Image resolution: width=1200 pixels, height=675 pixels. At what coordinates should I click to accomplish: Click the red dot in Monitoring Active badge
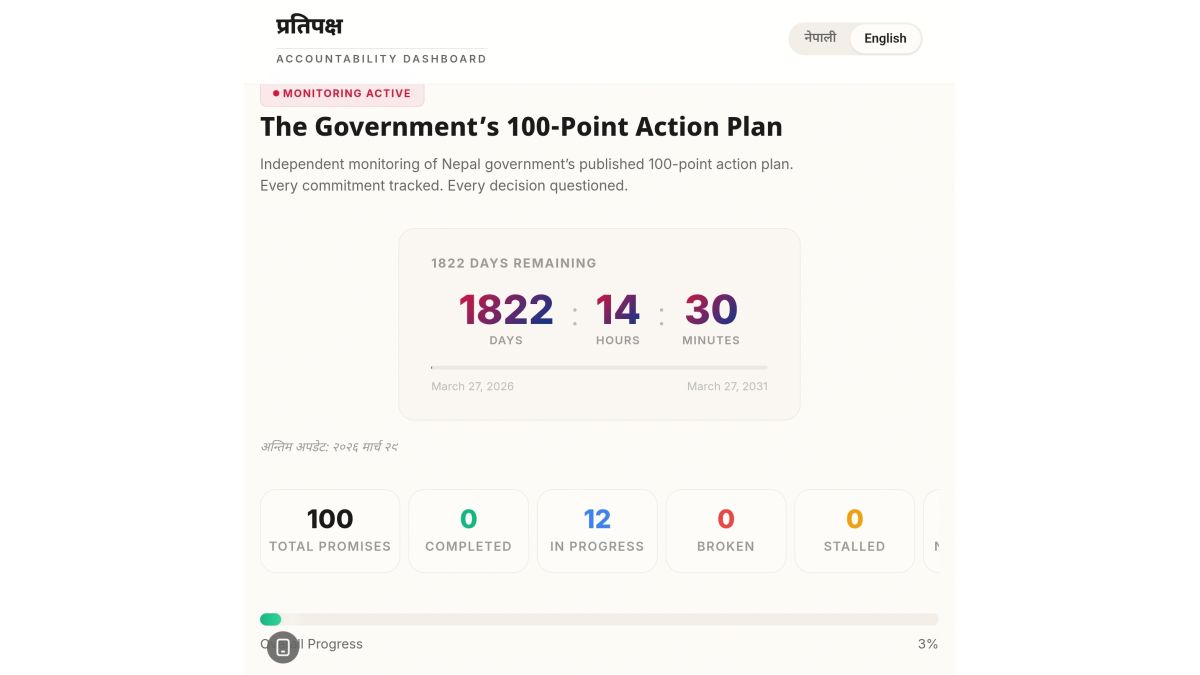point(276,93)
